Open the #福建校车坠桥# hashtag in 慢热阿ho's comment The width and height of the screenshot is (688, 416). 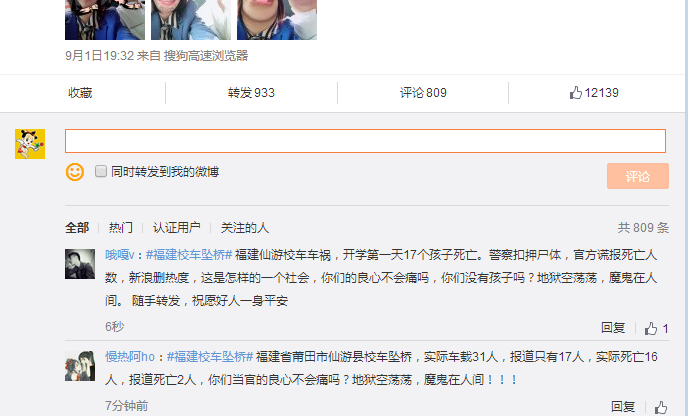point(210,357)
